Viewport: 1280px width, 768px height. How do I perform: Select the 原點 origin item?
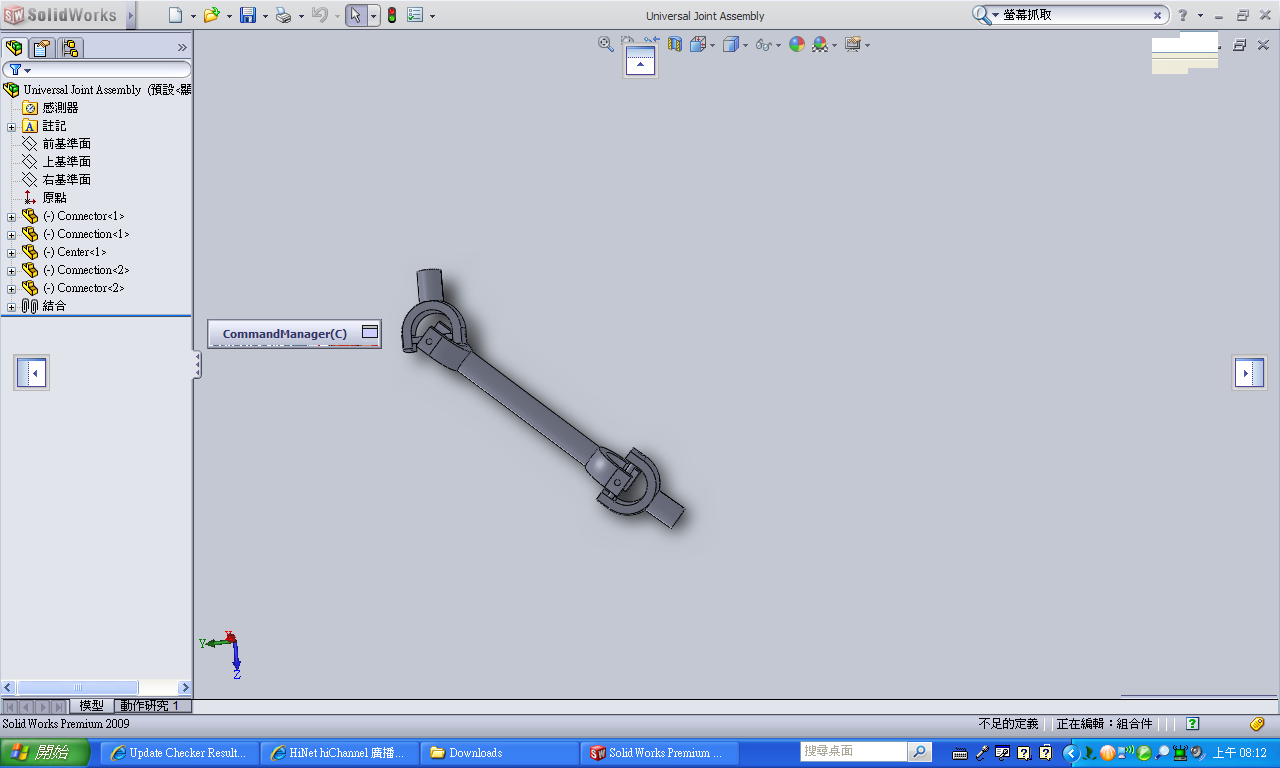tap(44, 198)
